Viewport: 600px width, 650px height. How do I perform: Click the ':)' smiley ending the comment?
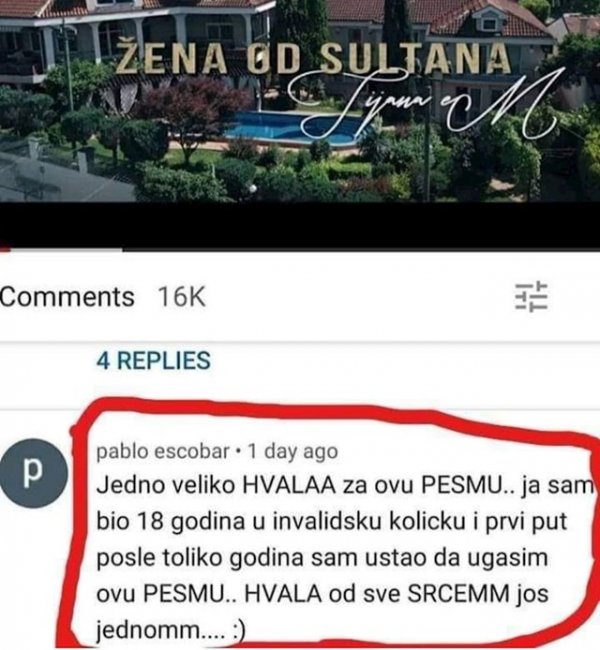pyautogui.click(x=239, y=631)
